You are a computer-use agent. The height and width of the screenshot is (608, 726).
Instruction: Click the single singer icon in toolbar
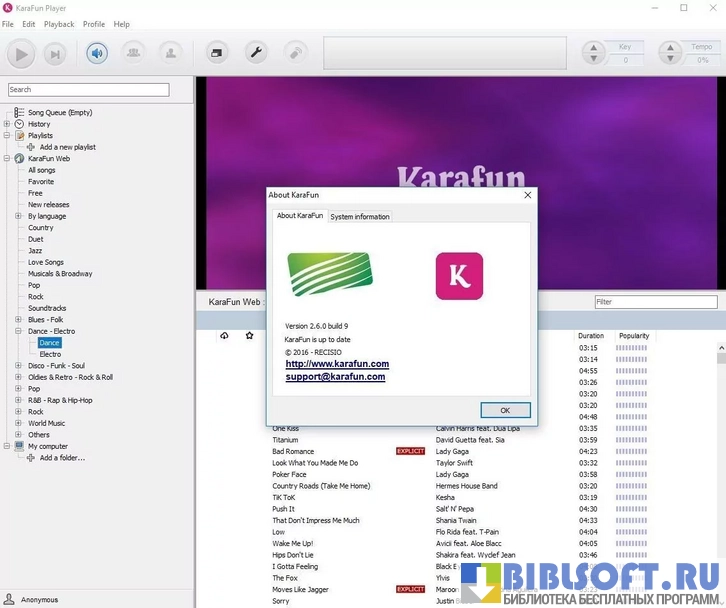click(x=171, y=53)
